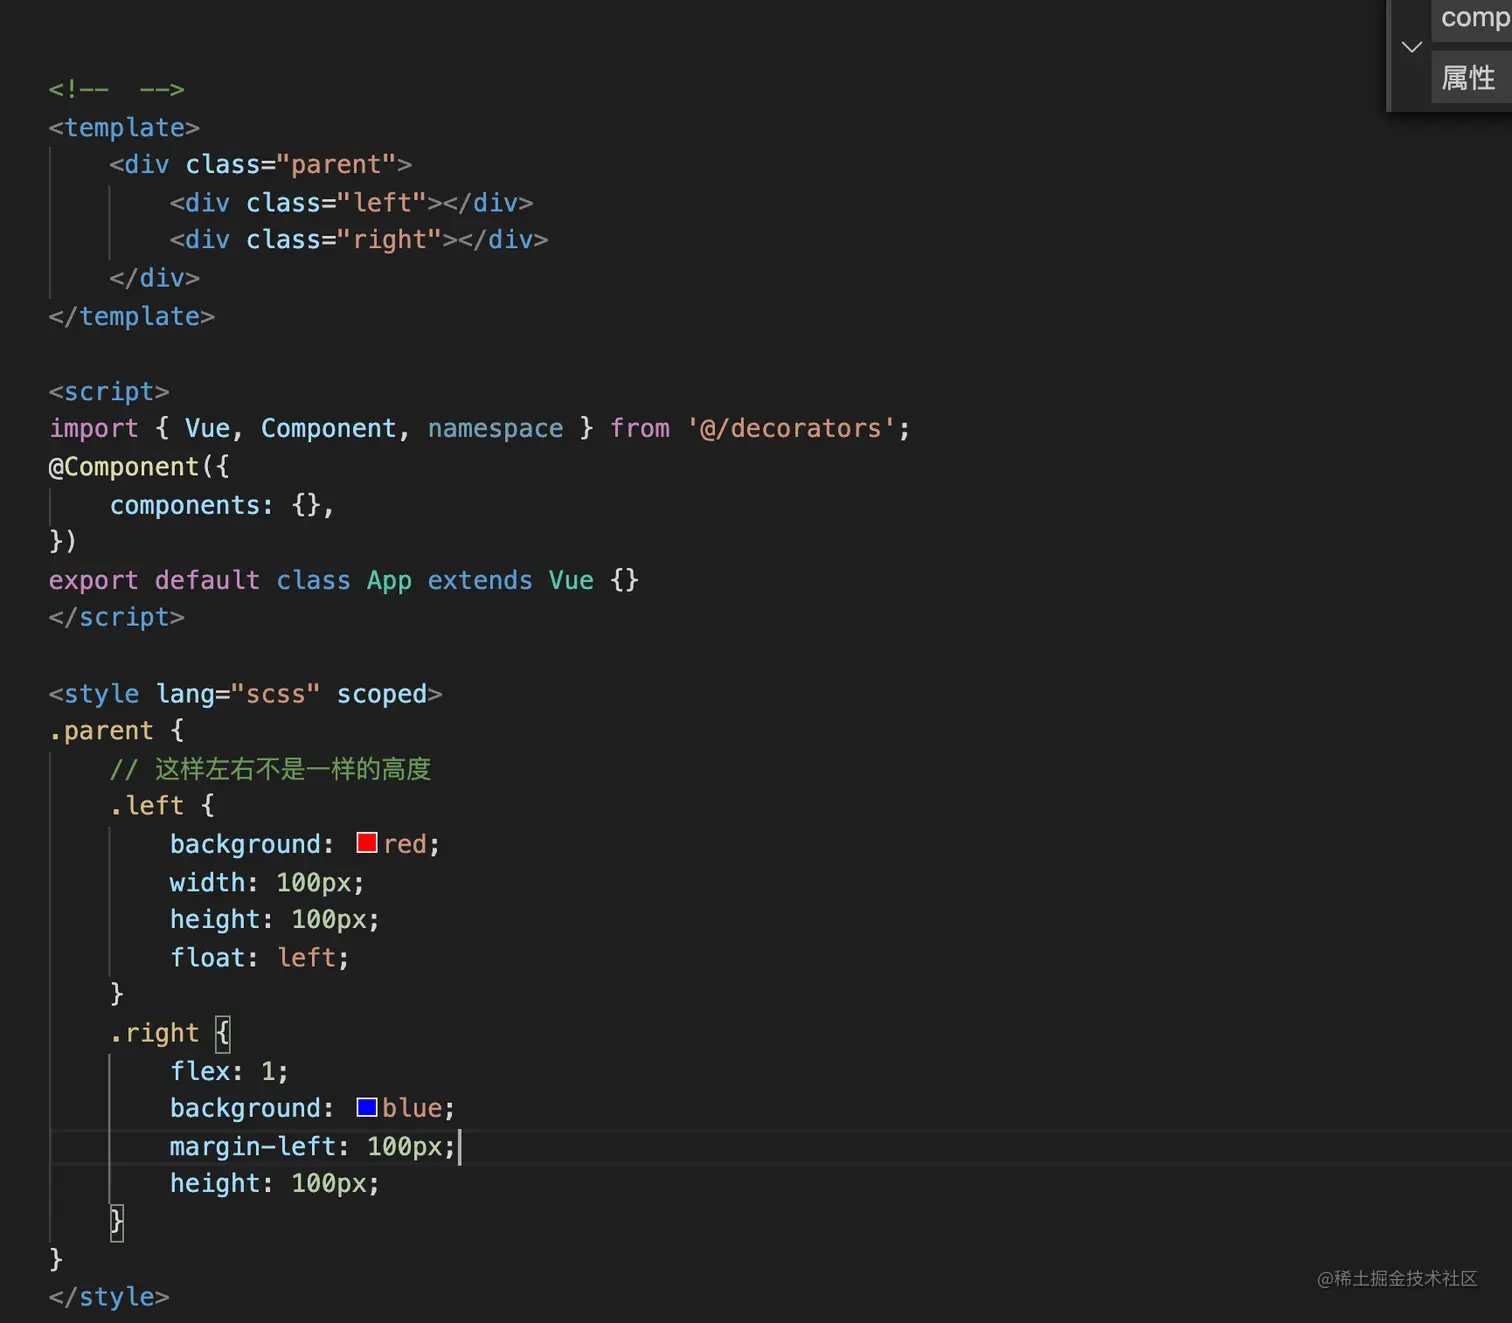The width and height of the screenshot is (1512, 1323).
Task: Click the height declaration below margin-left
Action: (x=275, y=1183)
